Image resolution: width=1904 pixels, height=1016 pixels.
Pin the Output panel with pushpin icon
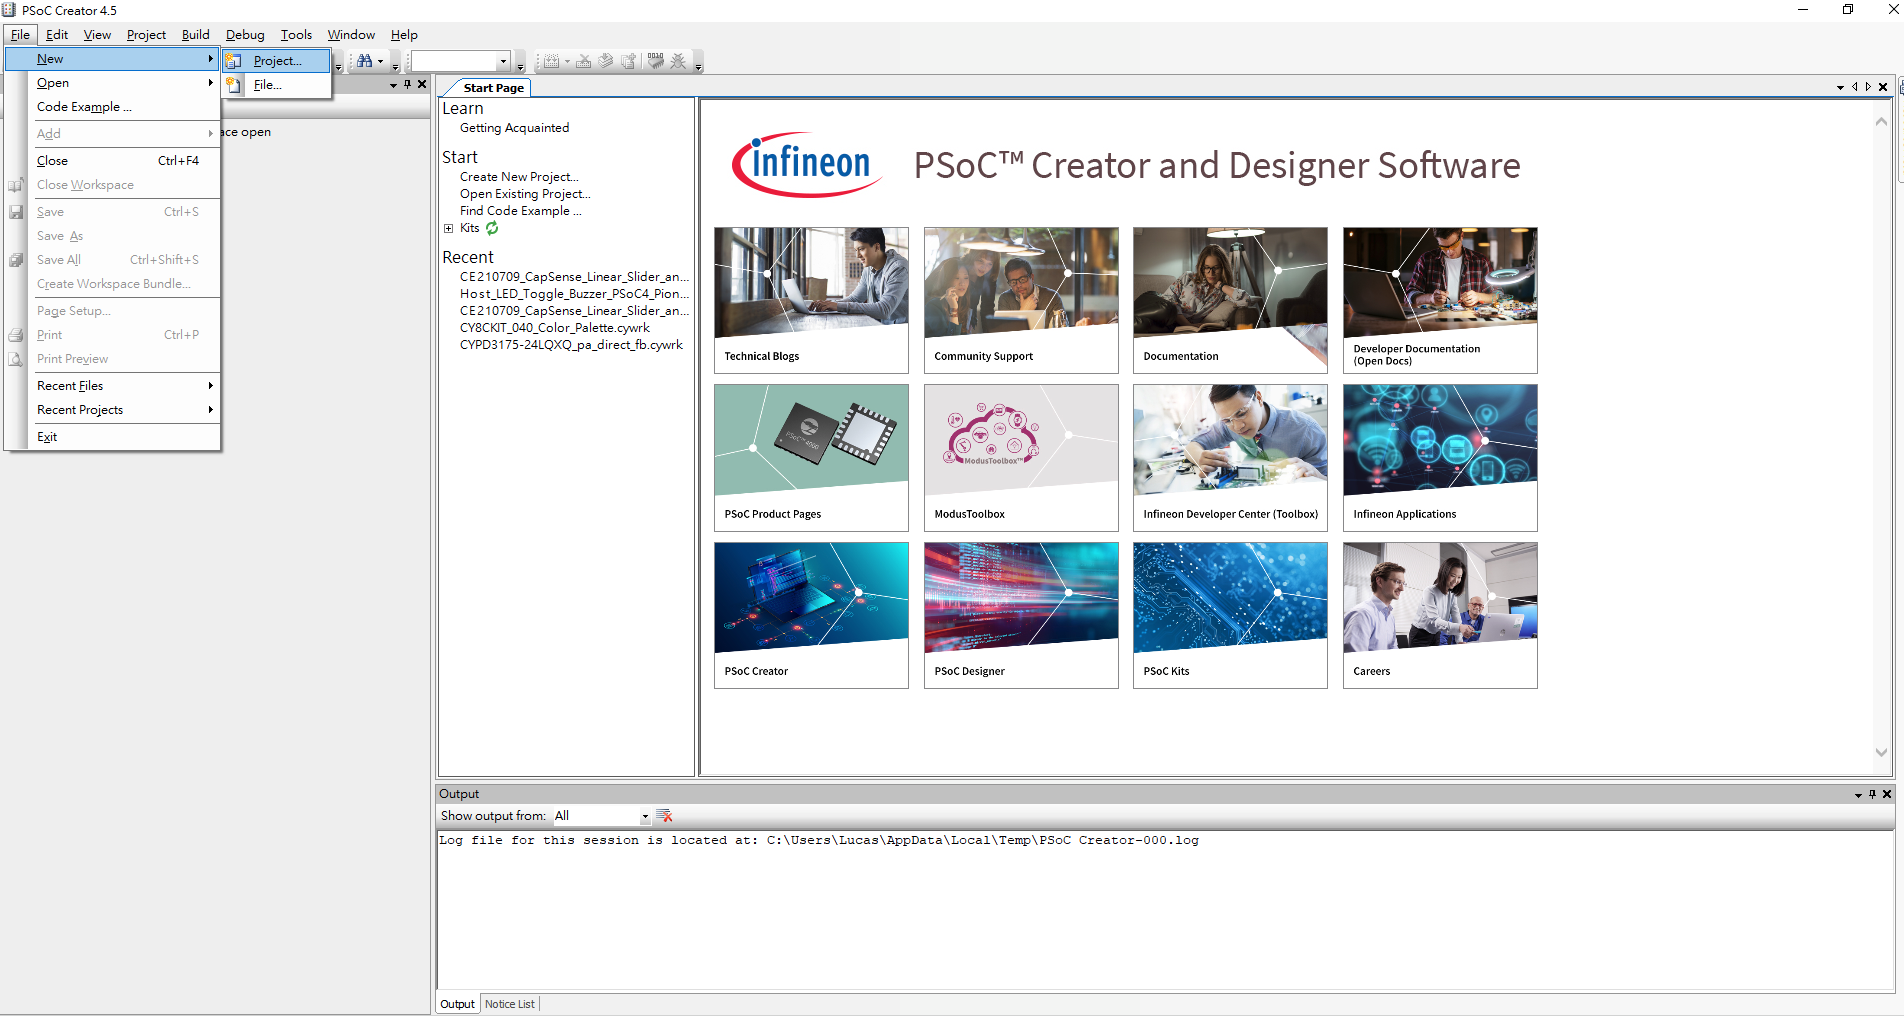(1872, 794)
